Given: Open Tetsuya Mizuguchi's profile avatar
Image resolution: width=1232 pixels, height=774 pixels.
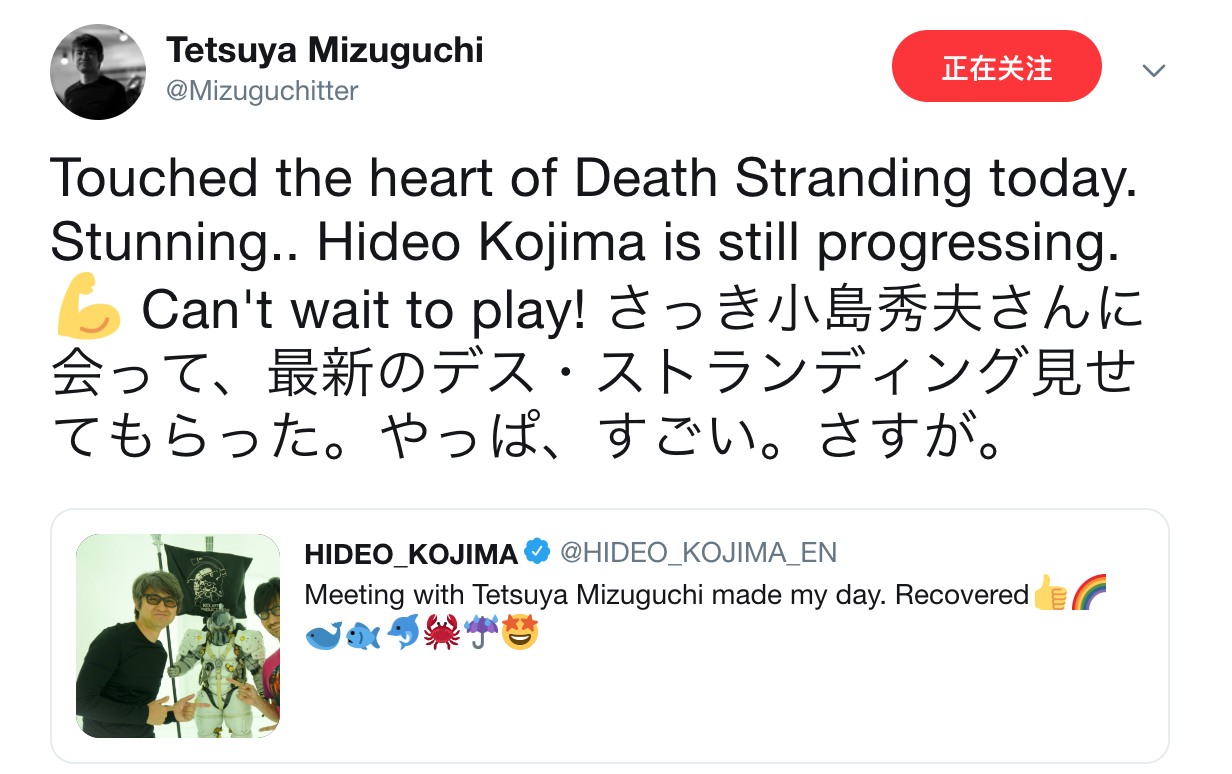Looking at the screenshot, I should (98, 72).
